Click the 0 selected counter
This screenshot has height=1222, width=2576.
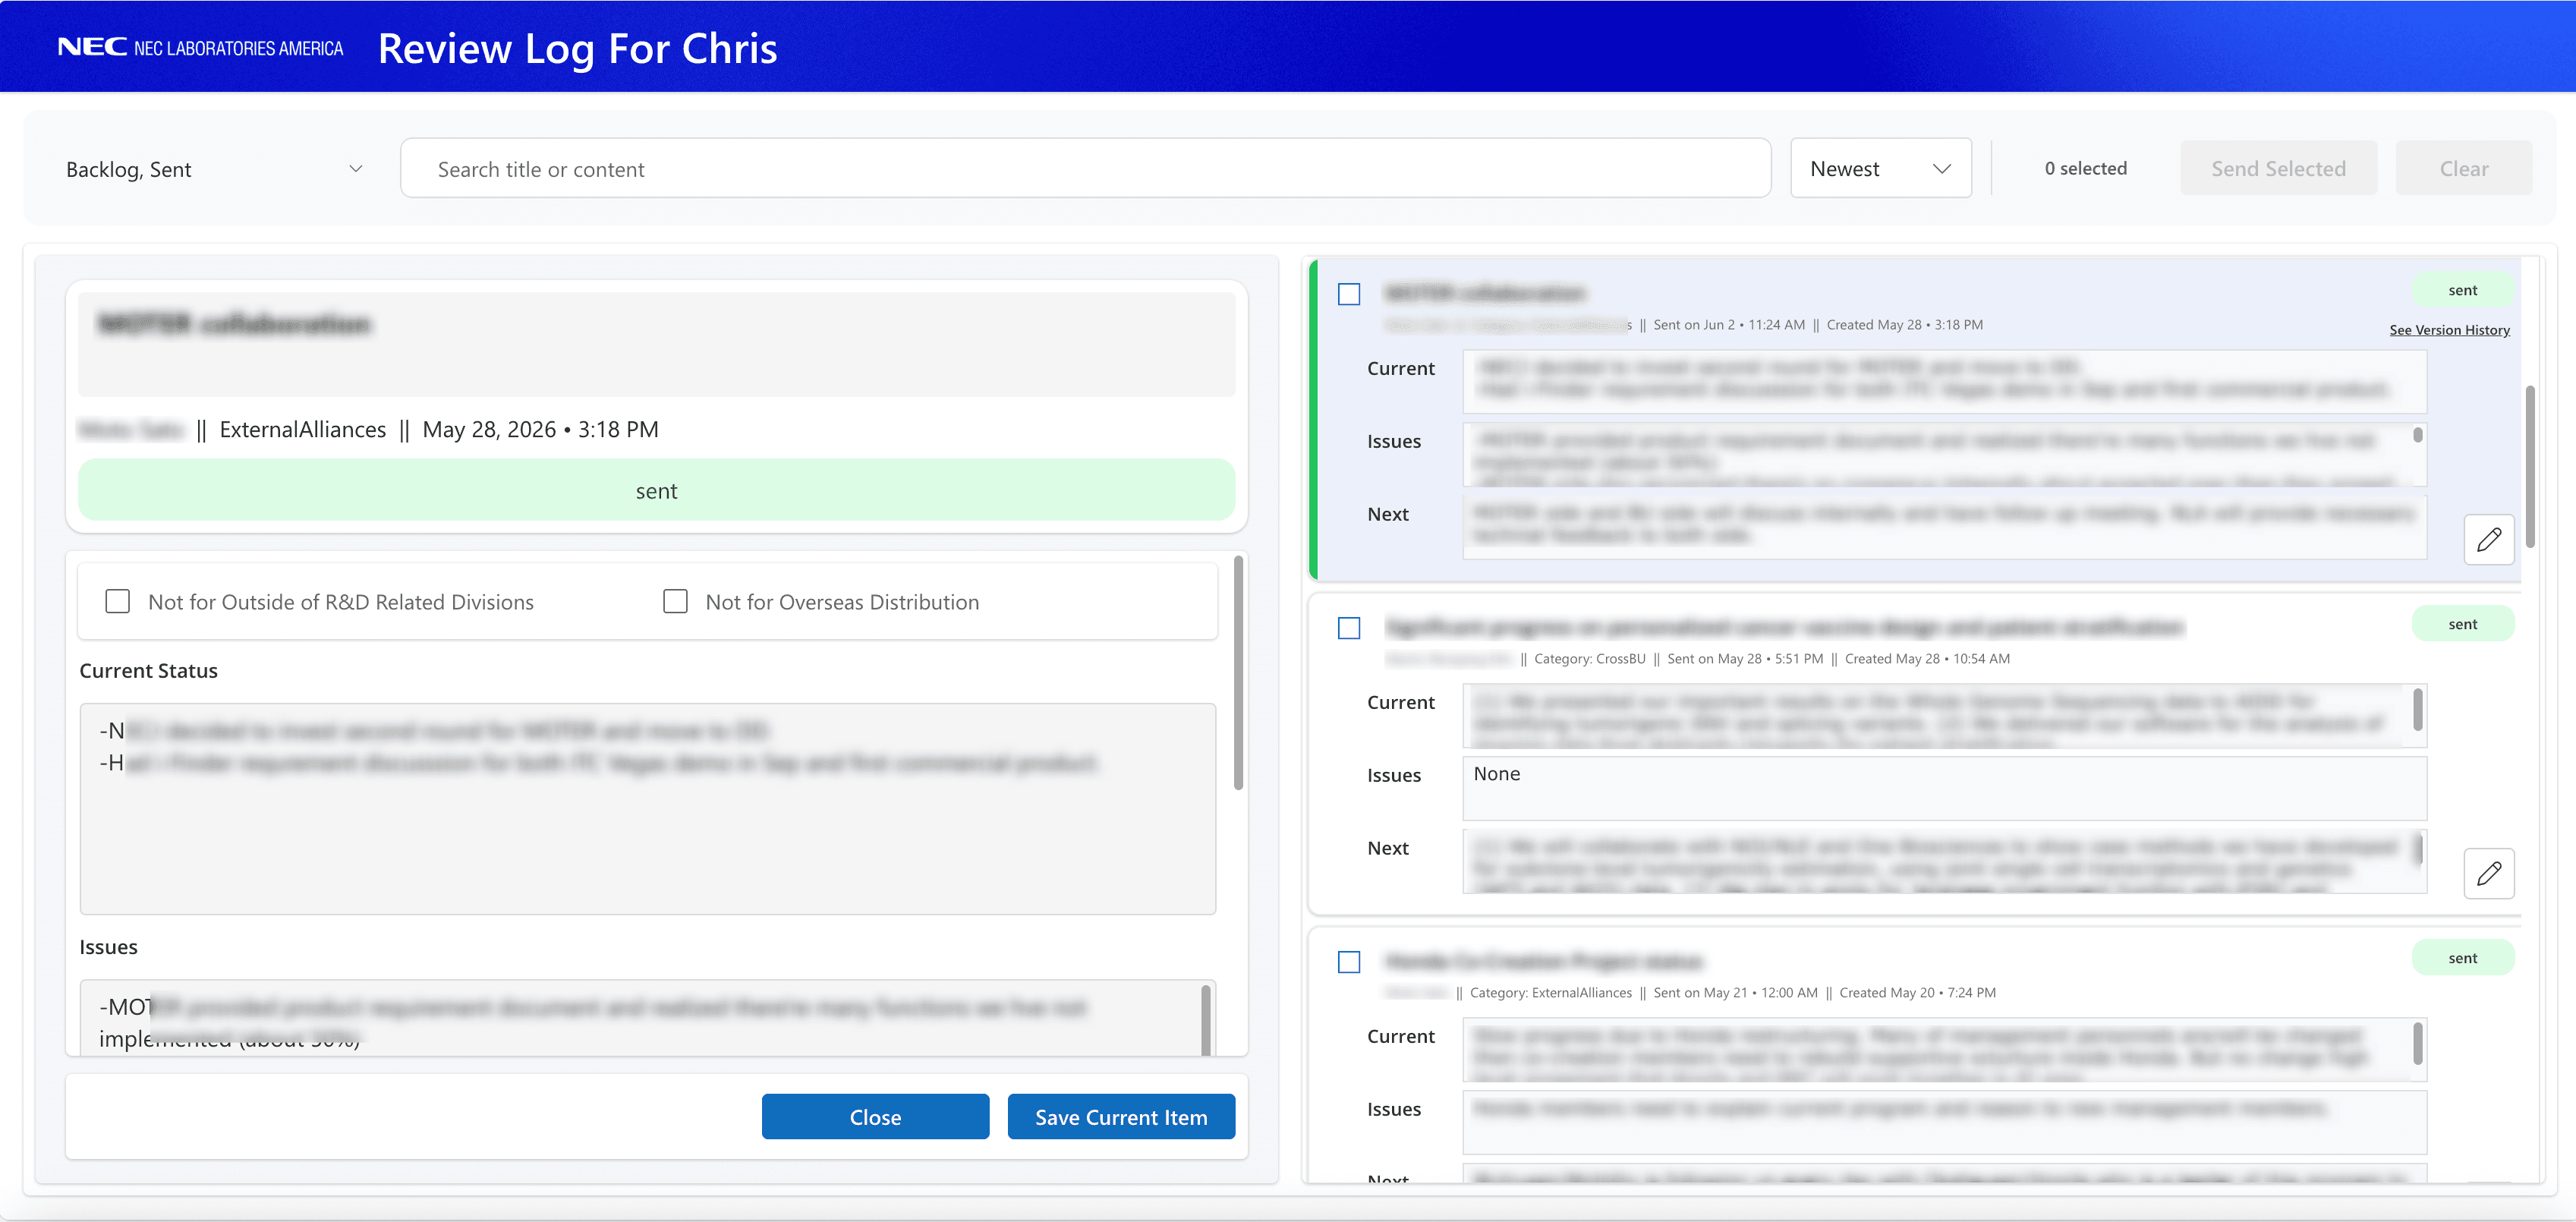pyautogui.click(x=2085, y=168)
